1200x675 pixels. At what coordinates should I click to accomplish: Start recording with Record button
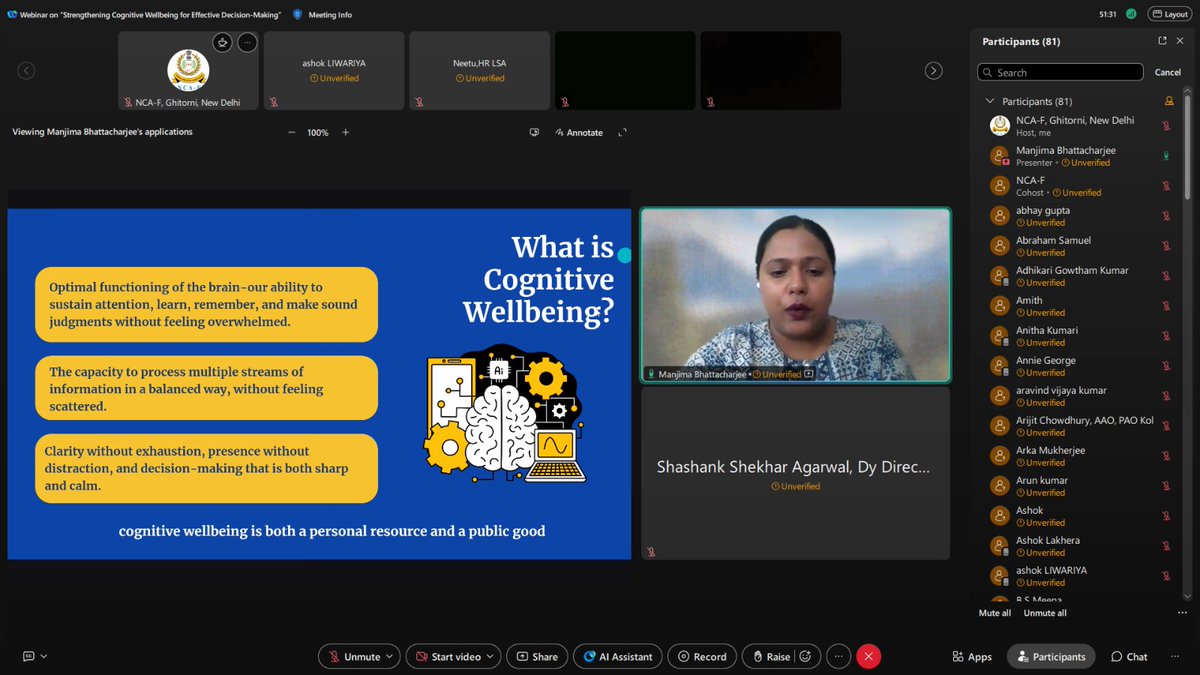[x=702, y=657]
